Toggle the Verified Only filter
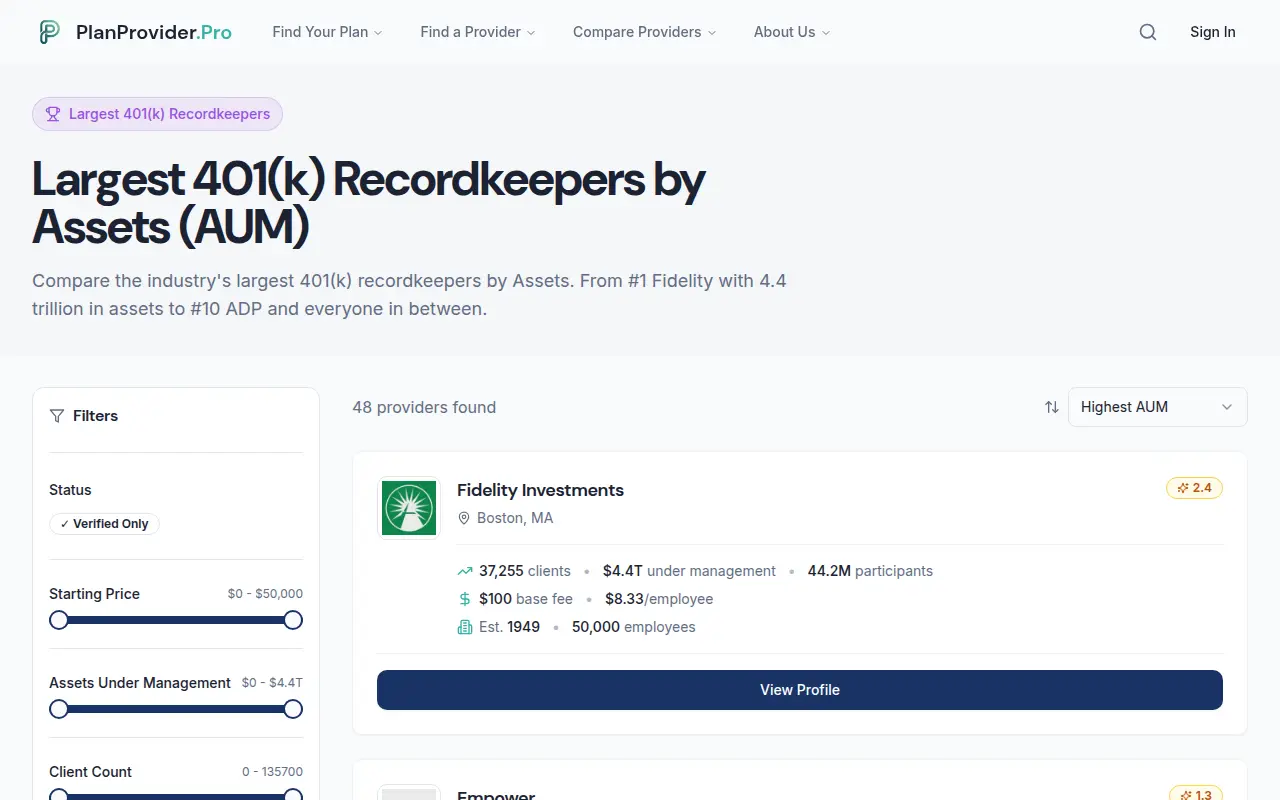Image resolution: width=1280 pixels, height=800 pixels. 104,524
